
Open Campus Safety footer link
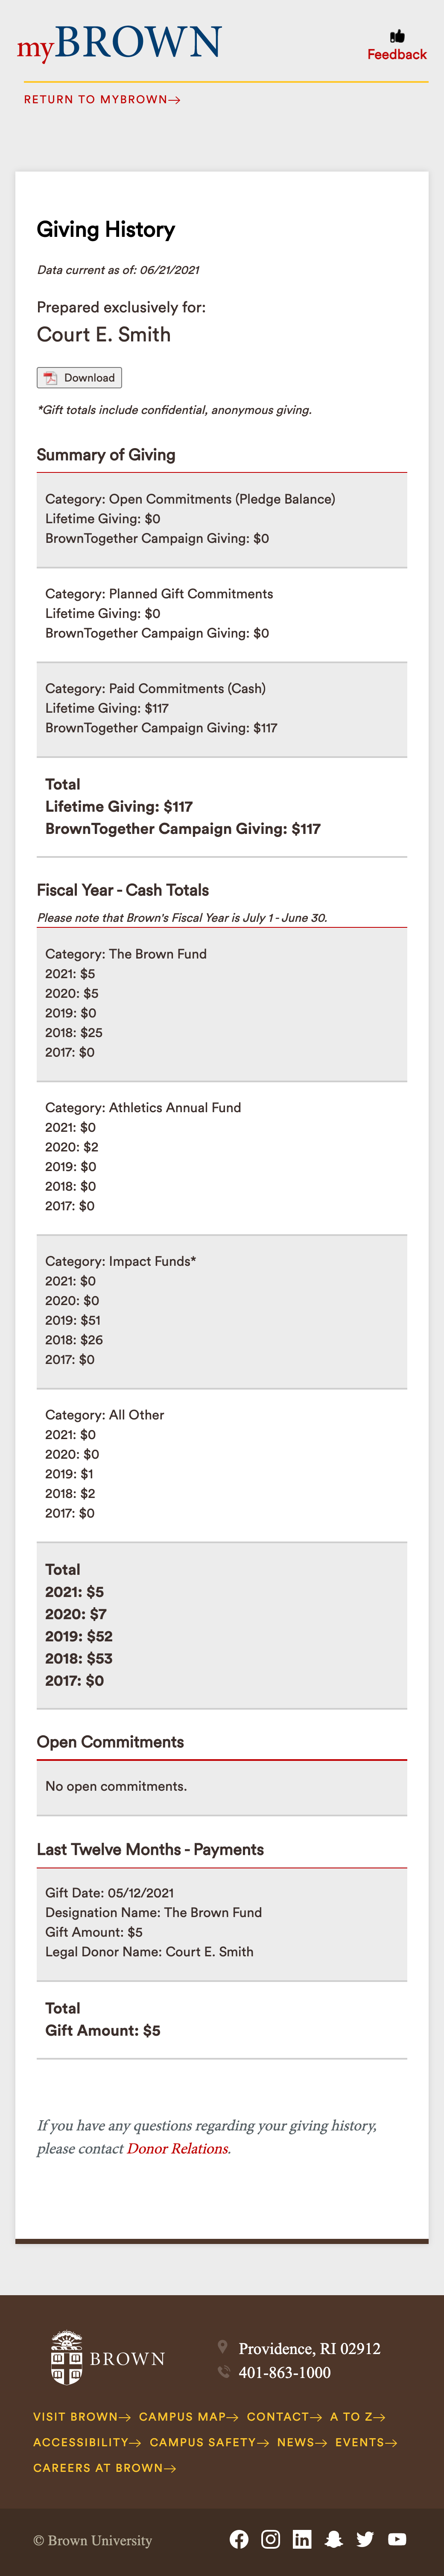click(x=209, y=2443)
